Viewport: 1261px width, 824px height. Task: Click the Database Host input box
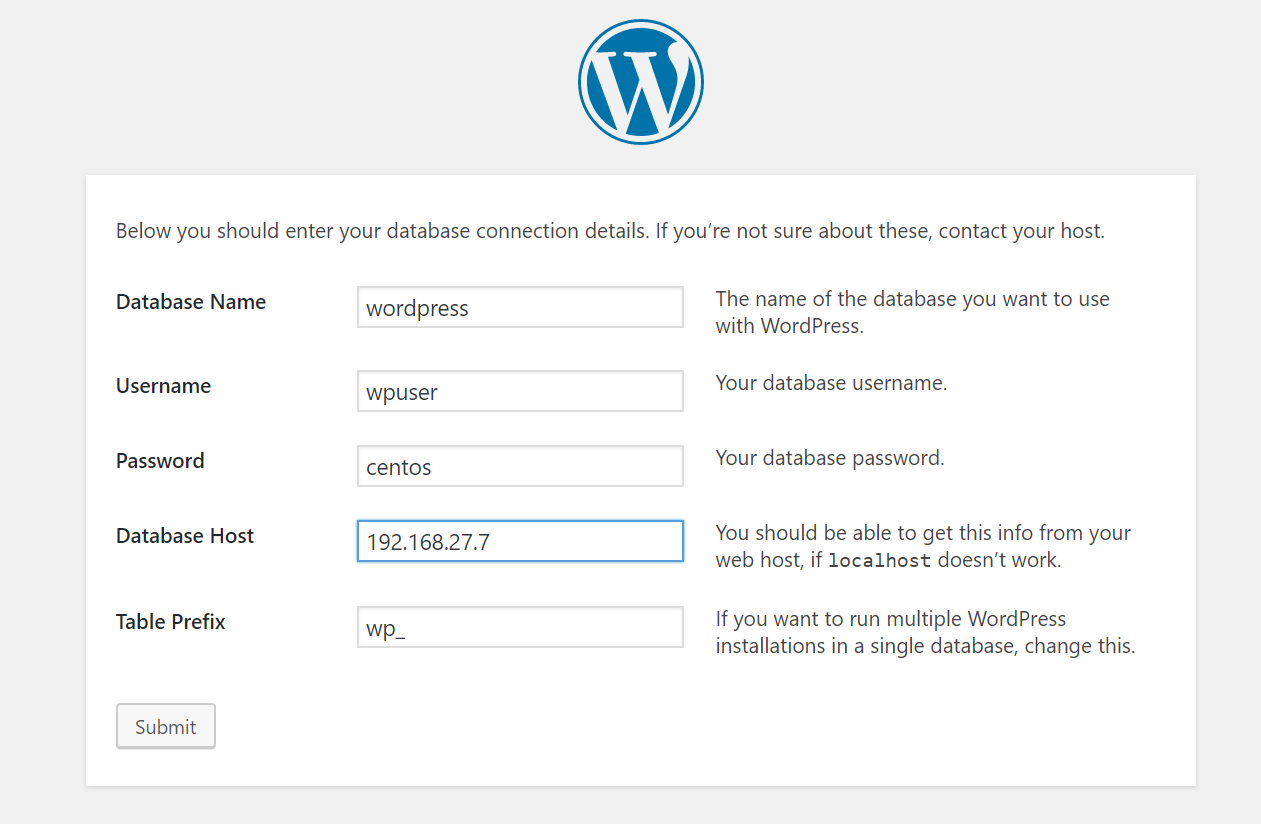(520, 542)
